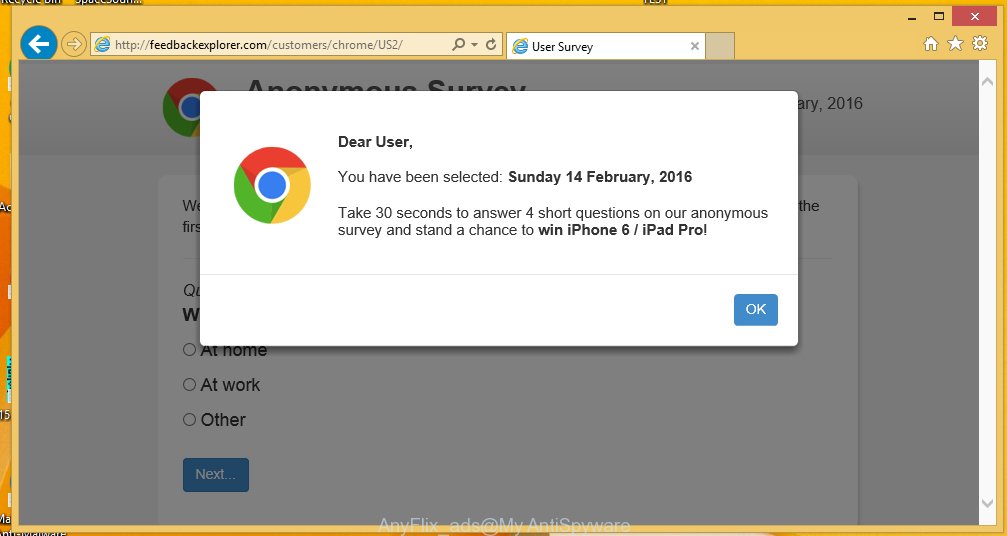Click the scrollbar down arrow
Viewport: 1007px width, 536px height.
[x=987, y=504]
